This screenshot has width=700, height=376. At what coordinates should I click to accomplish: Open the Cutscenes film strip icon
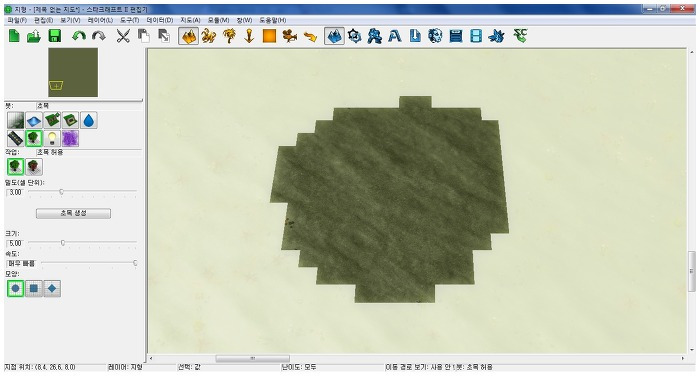(476, 36)
